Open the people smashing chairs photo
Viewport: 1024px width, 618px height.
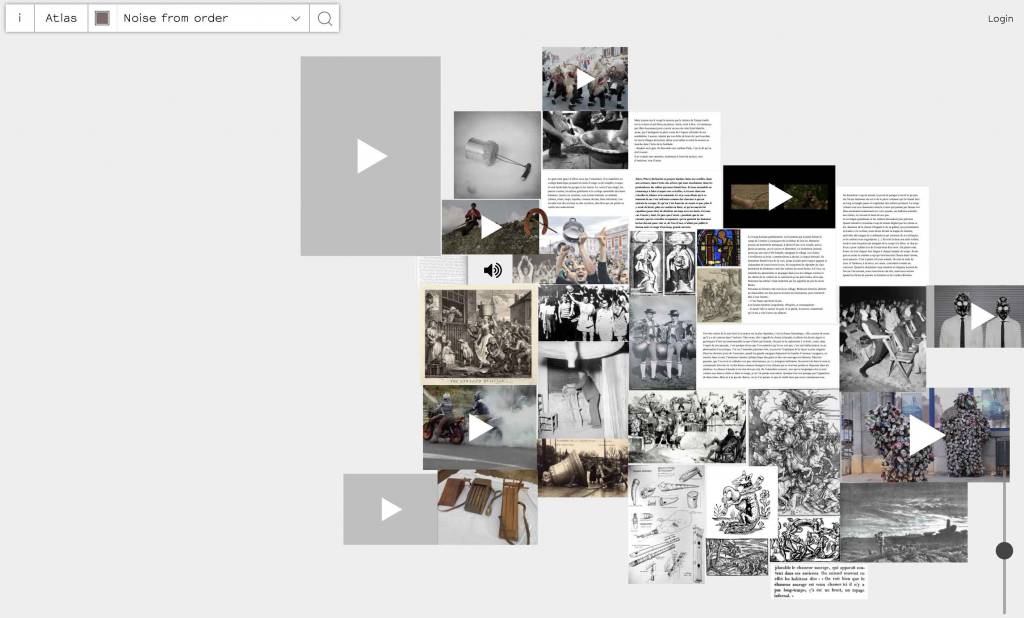(882, 338)
